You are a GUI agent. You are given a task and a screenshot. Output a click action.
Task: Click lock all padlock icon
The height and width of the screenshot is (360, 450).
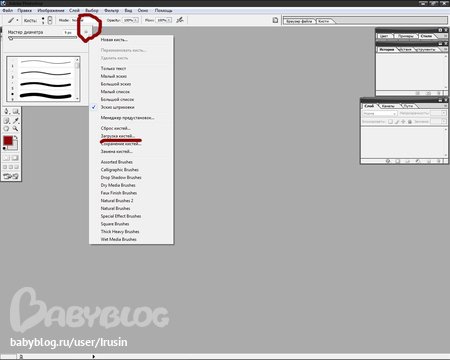pos(410,122)
